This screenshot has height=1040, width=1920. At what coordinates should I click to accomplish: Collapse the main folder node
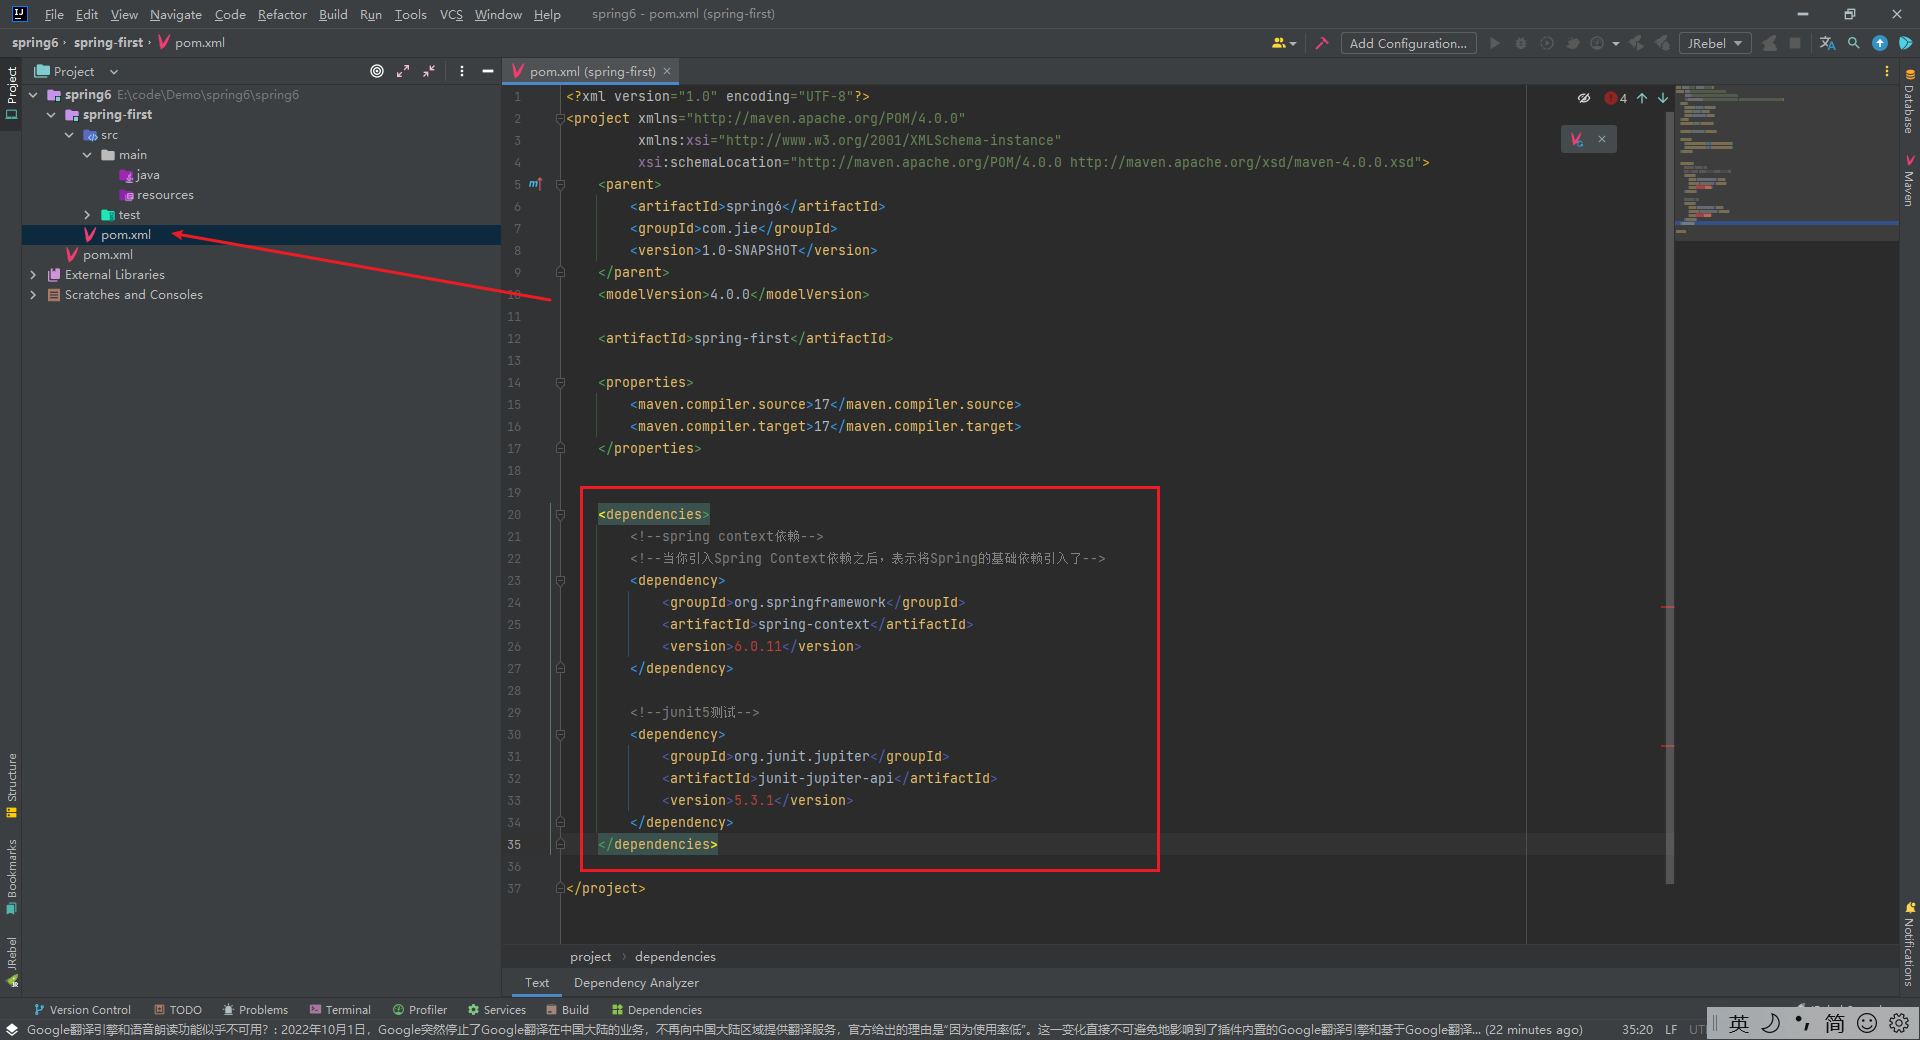(87, 155)
